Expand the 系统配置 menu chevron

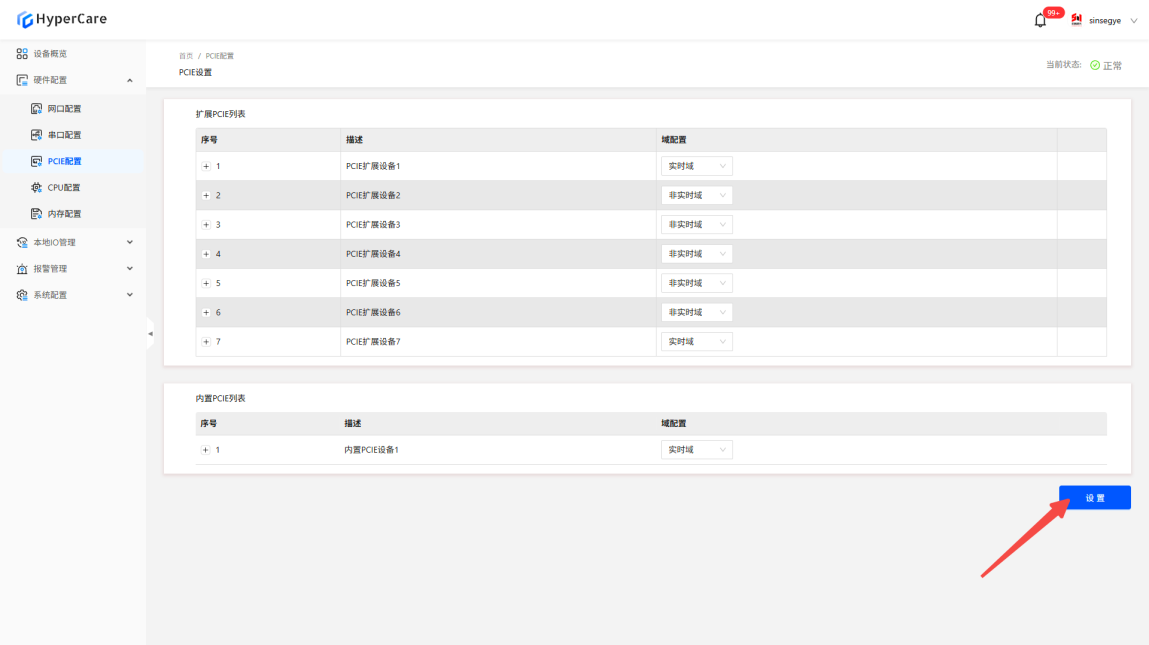tap(130, 295)
